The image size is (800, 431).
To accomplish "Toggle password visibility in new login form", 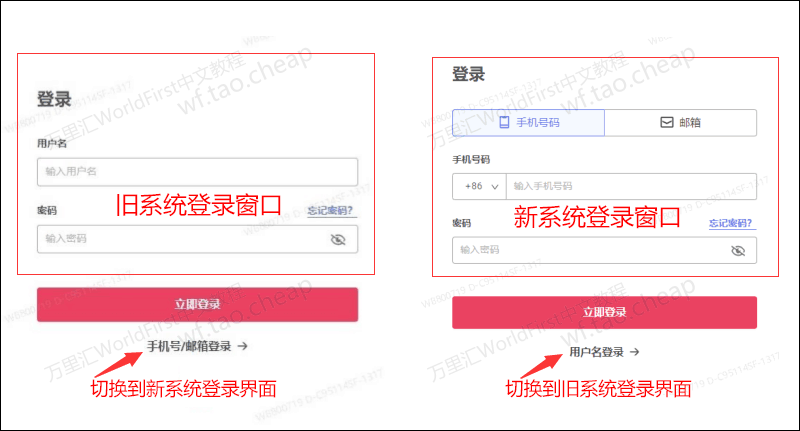I will pos(738,250).
